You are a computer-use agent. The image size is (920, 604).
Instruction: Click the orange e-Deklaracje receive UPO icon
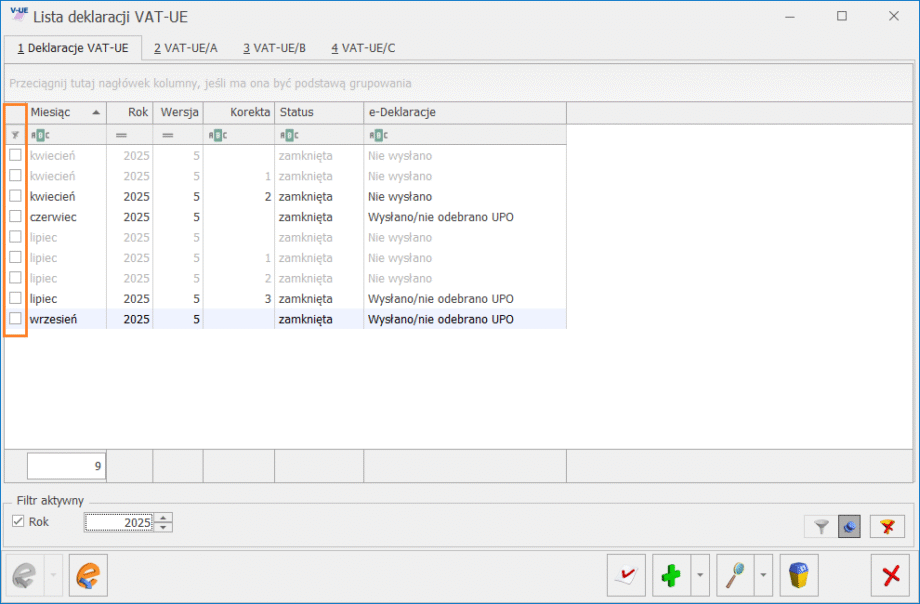coord(88,576)
